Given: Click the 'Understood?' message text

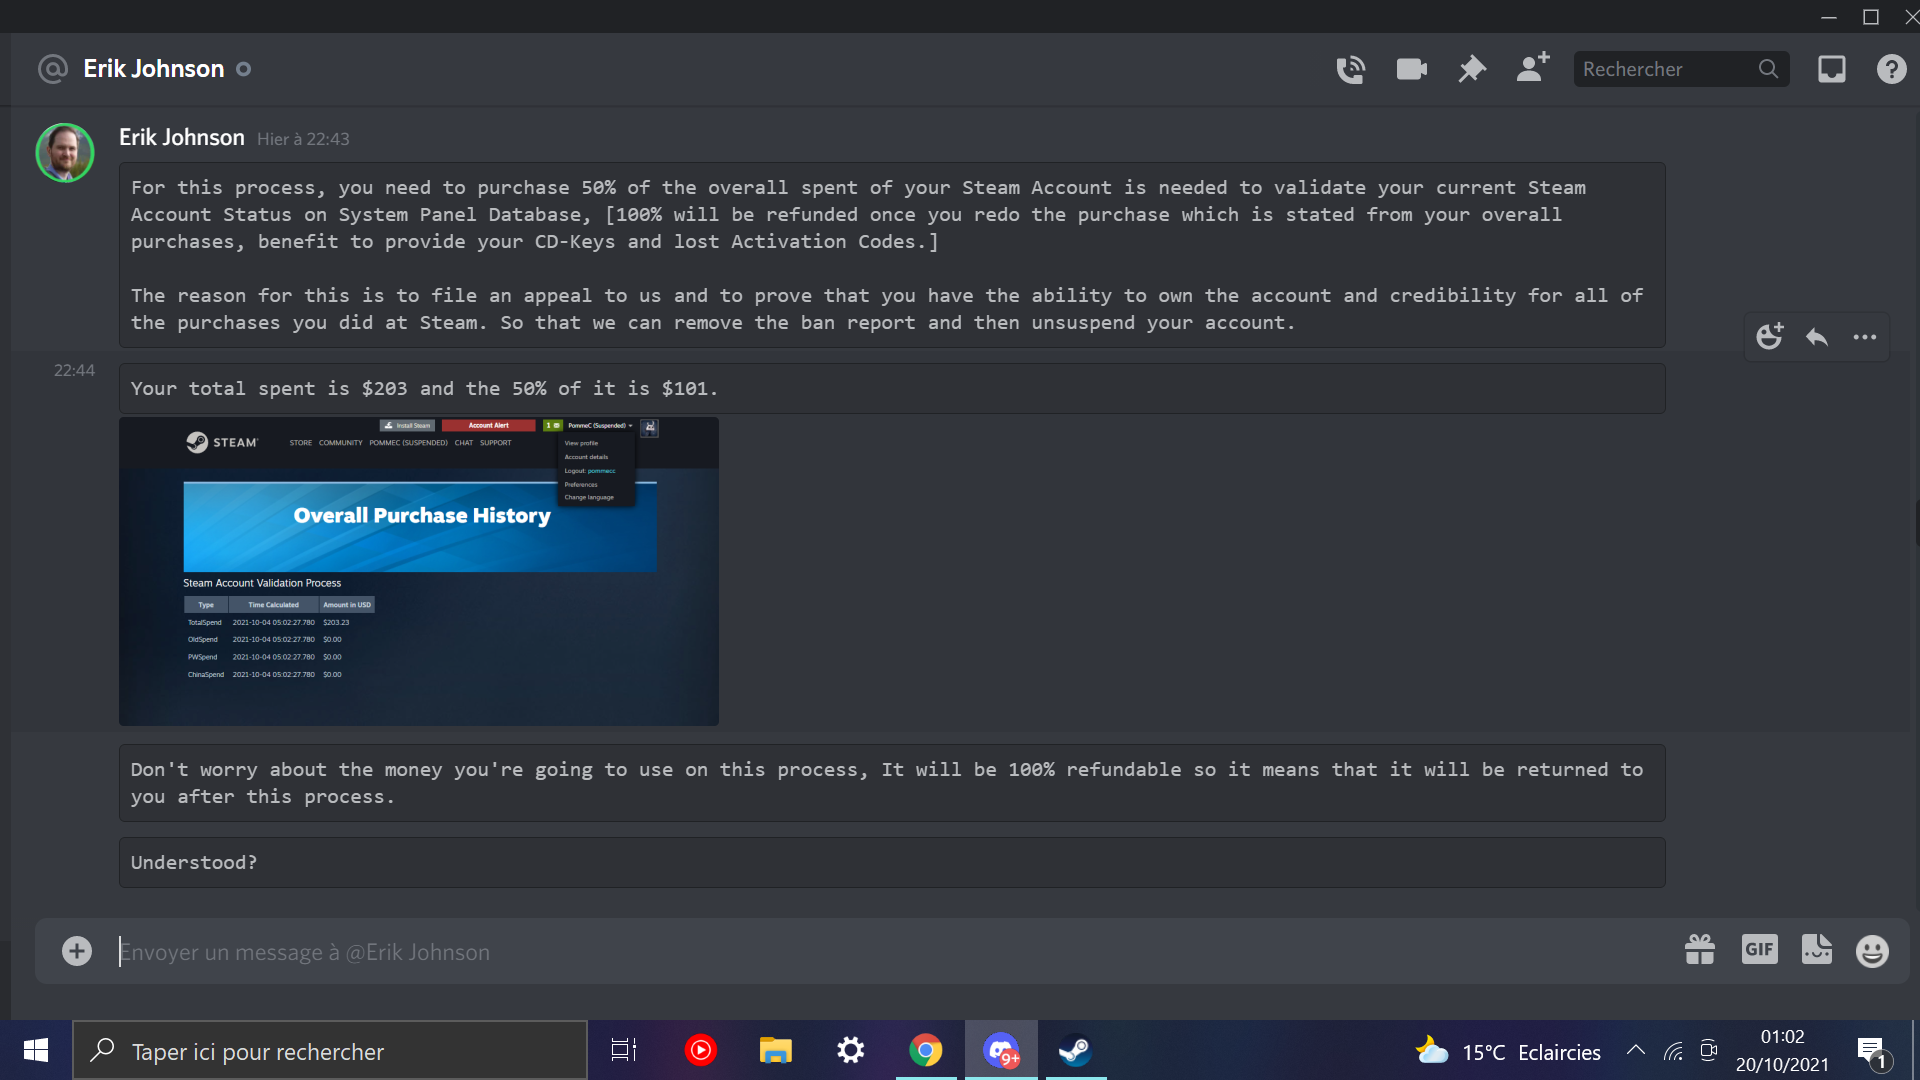Looking at the screenshot, I should tap(194, 862).
